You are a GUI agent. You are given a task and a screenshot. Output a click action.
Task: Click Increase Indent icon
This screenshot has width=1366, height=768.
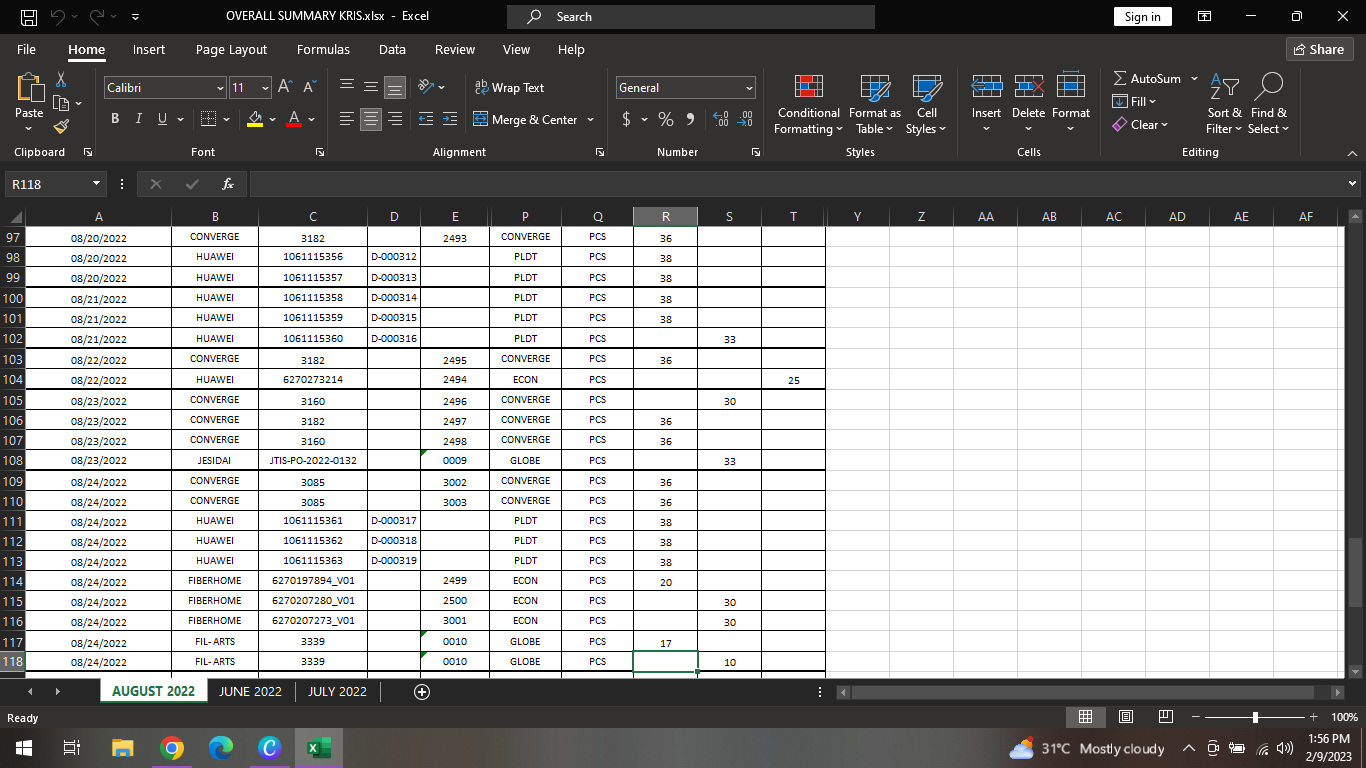click(x=450, y=120)
